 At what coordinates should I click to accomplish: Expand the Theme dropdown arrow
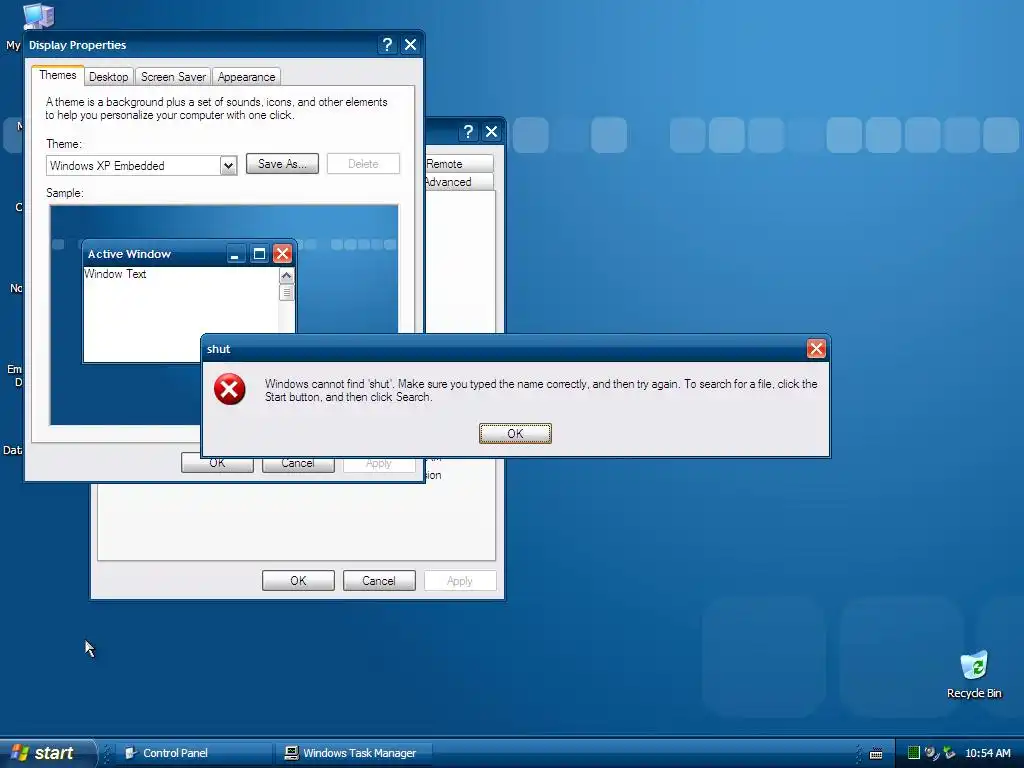click(x=227, y=165)
